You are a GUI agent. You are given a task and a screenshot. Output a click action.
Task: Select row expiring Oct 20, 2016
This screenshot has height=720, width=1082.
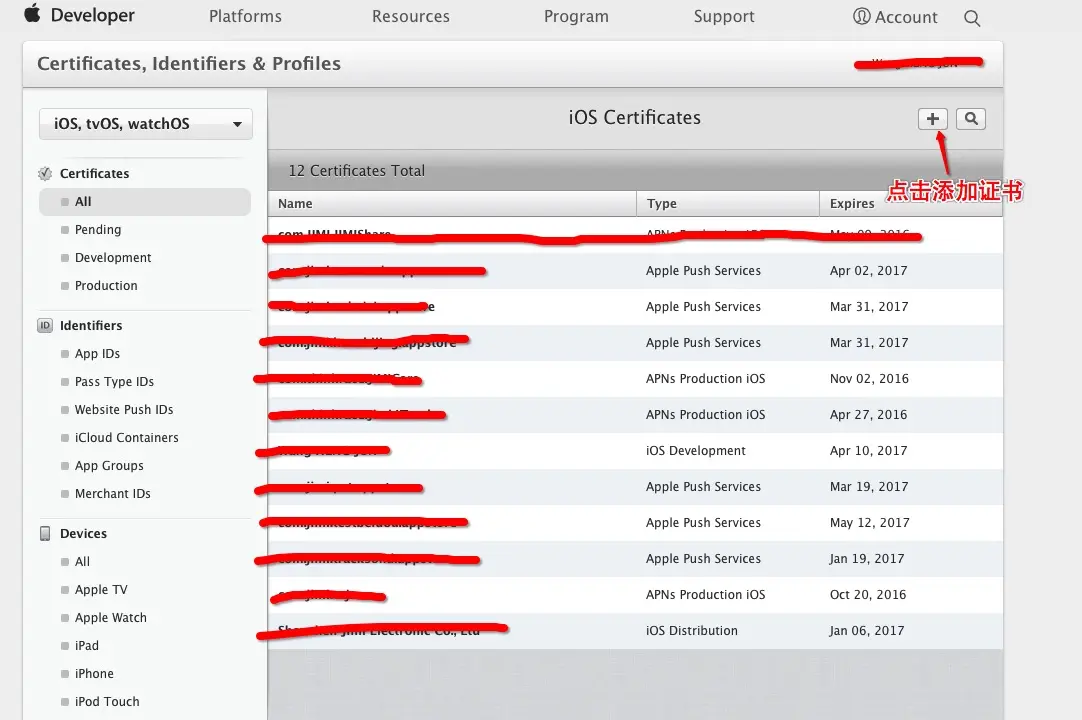[635, 594]
